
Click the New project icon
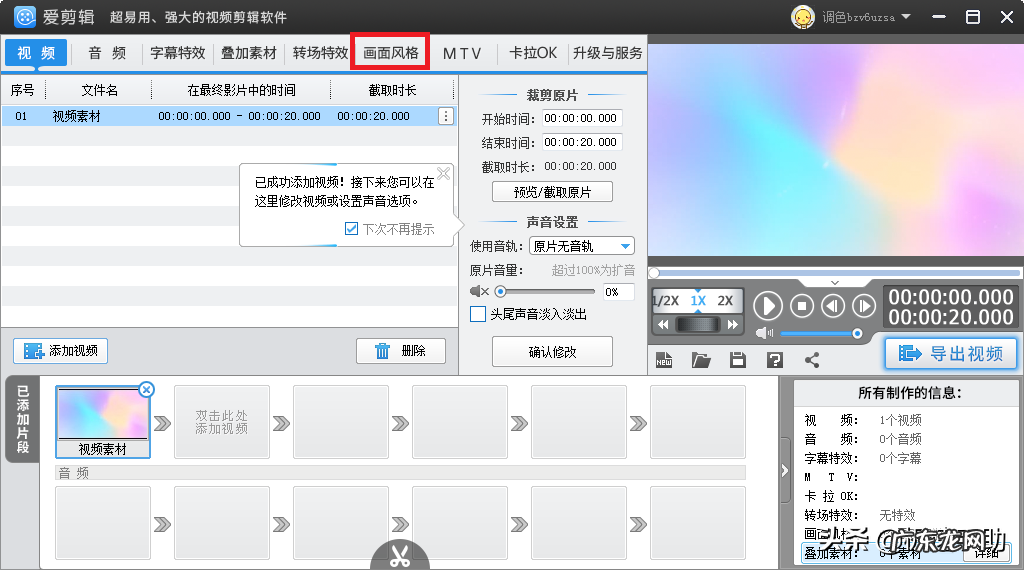coord(665,360)
